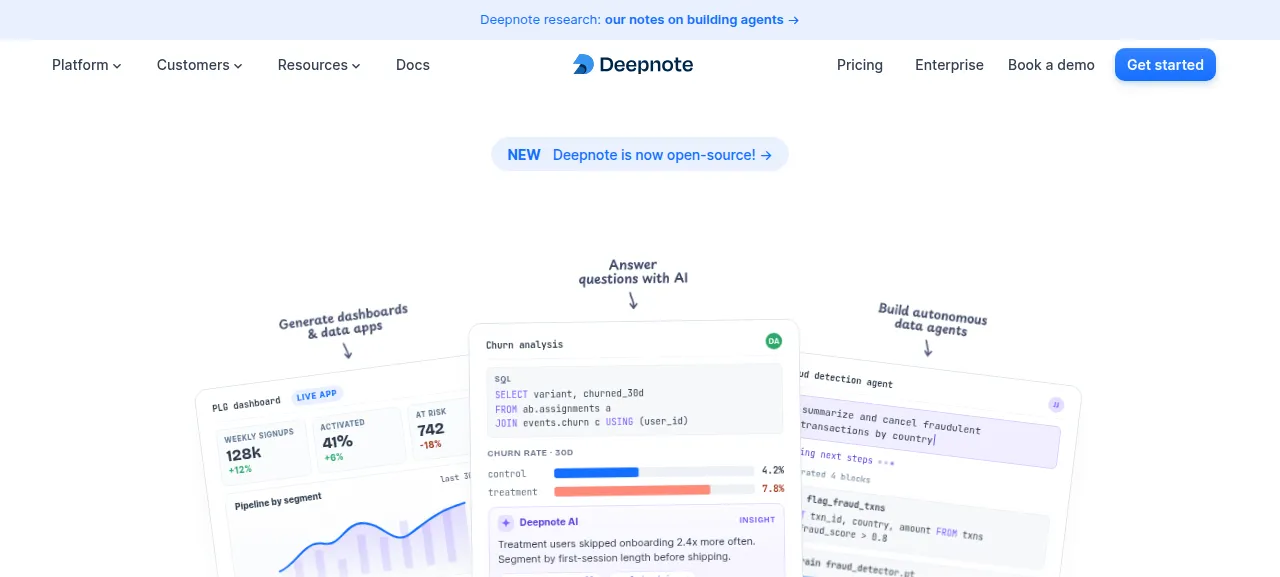This screenshot has width=1280, height=577.
Task: Expand the Resources dropdown menu
Action: pyautogui.click(x=319, y=65)
